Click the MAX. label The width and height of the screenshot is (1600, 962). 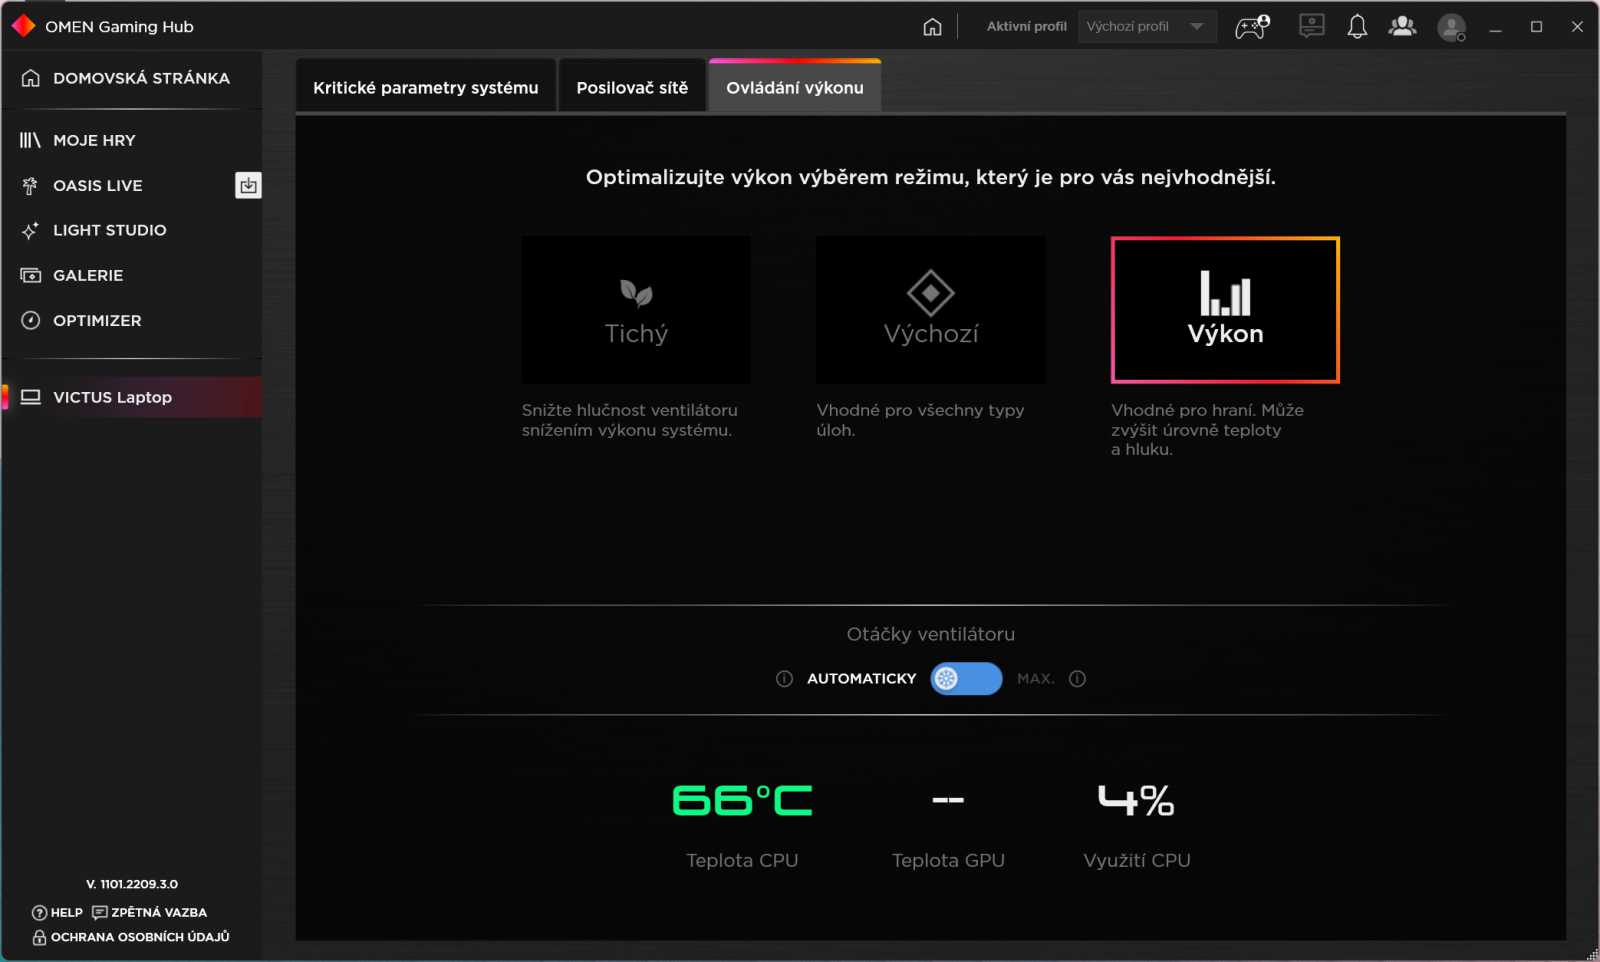[x=1036, y=679]
